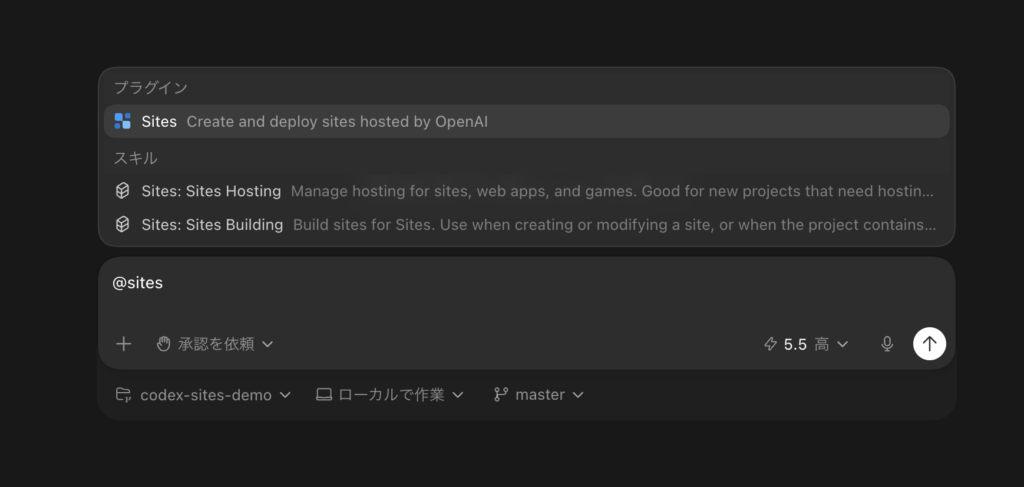Open the 承認を依頼 approval dropdown
Viewport: 1024px width, 487px height.
coord(215,344)
